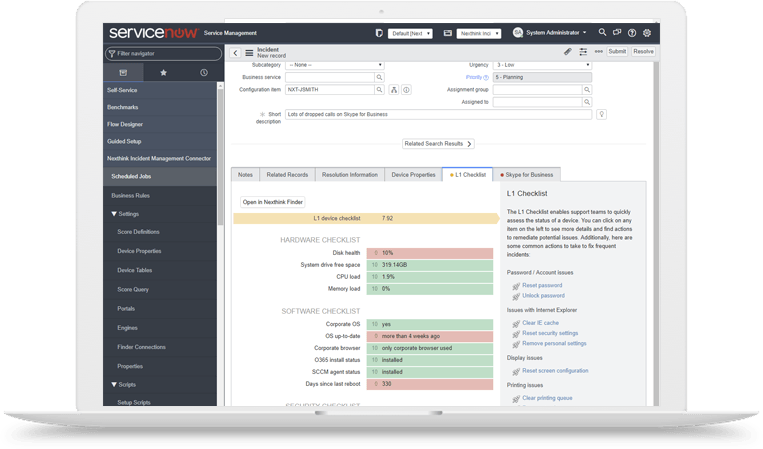Open the Urgency dropdown
This screenshot has width=763, height=449.
pyautogui.click(x=543, y=65)
